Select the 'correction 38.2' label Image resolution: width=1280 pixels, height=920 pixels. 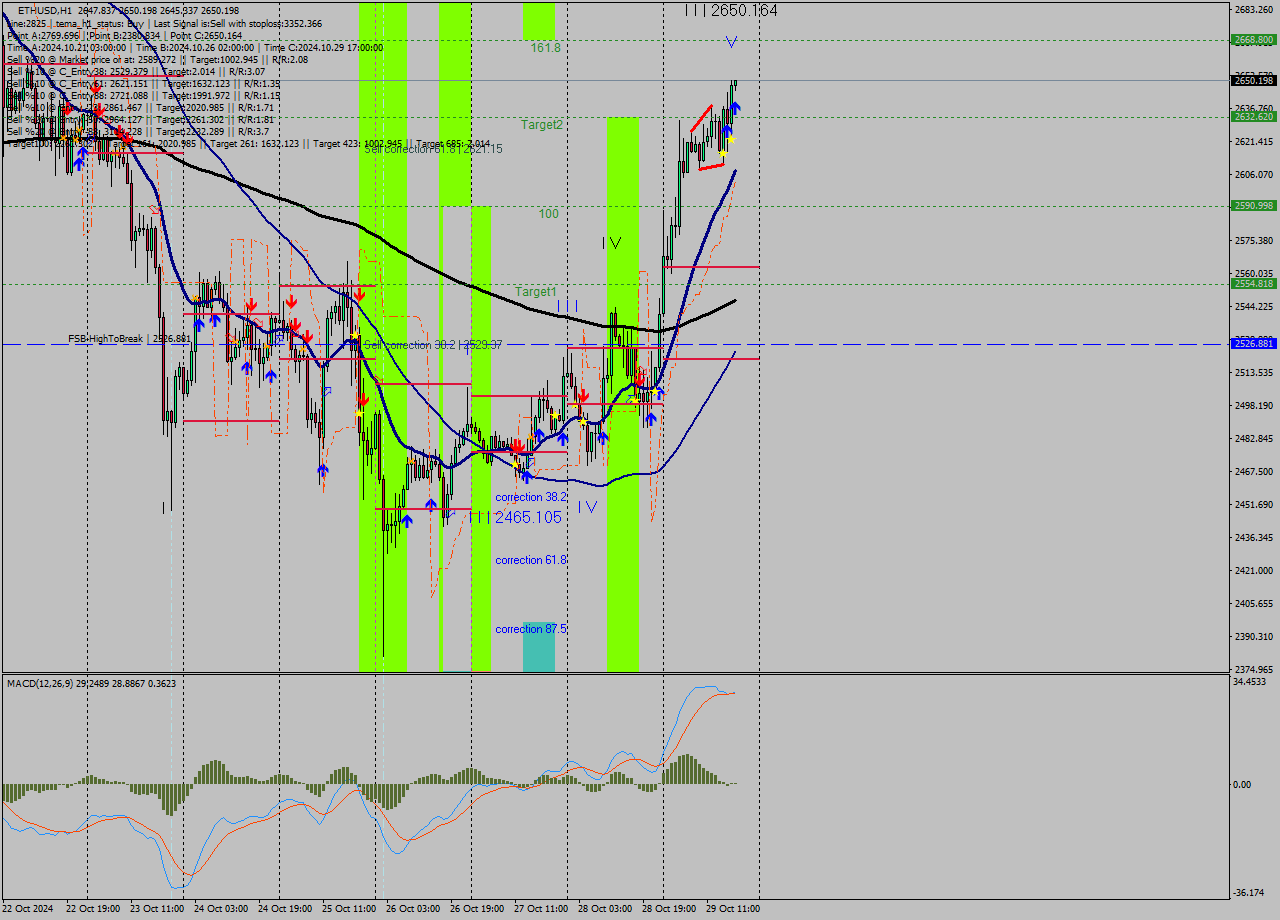[x=531, y=497]
